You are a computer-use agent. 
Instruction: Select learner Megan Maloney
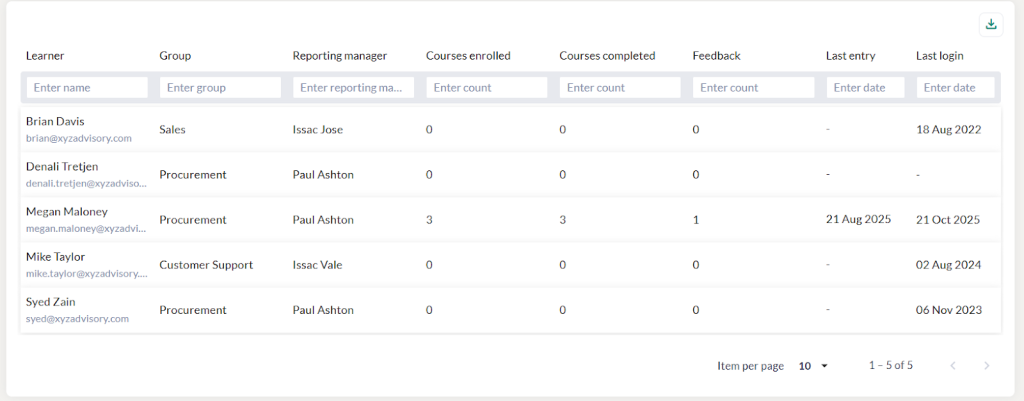67,212
